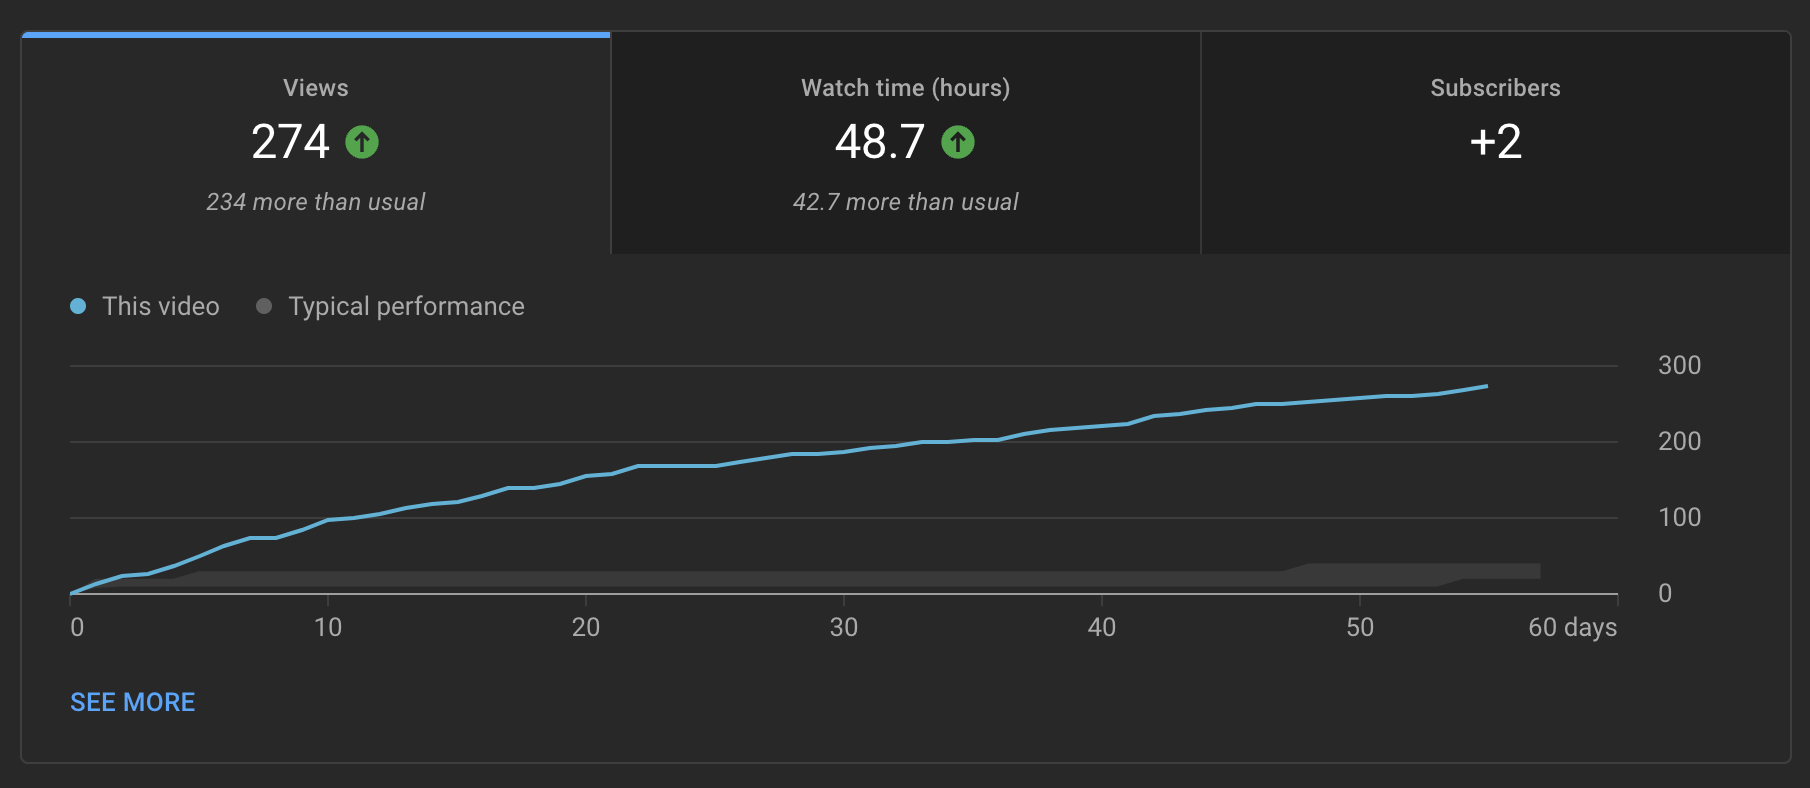Click the "42.7 more than usual" text
This screenshot has width=1810, height=788.
905,202
